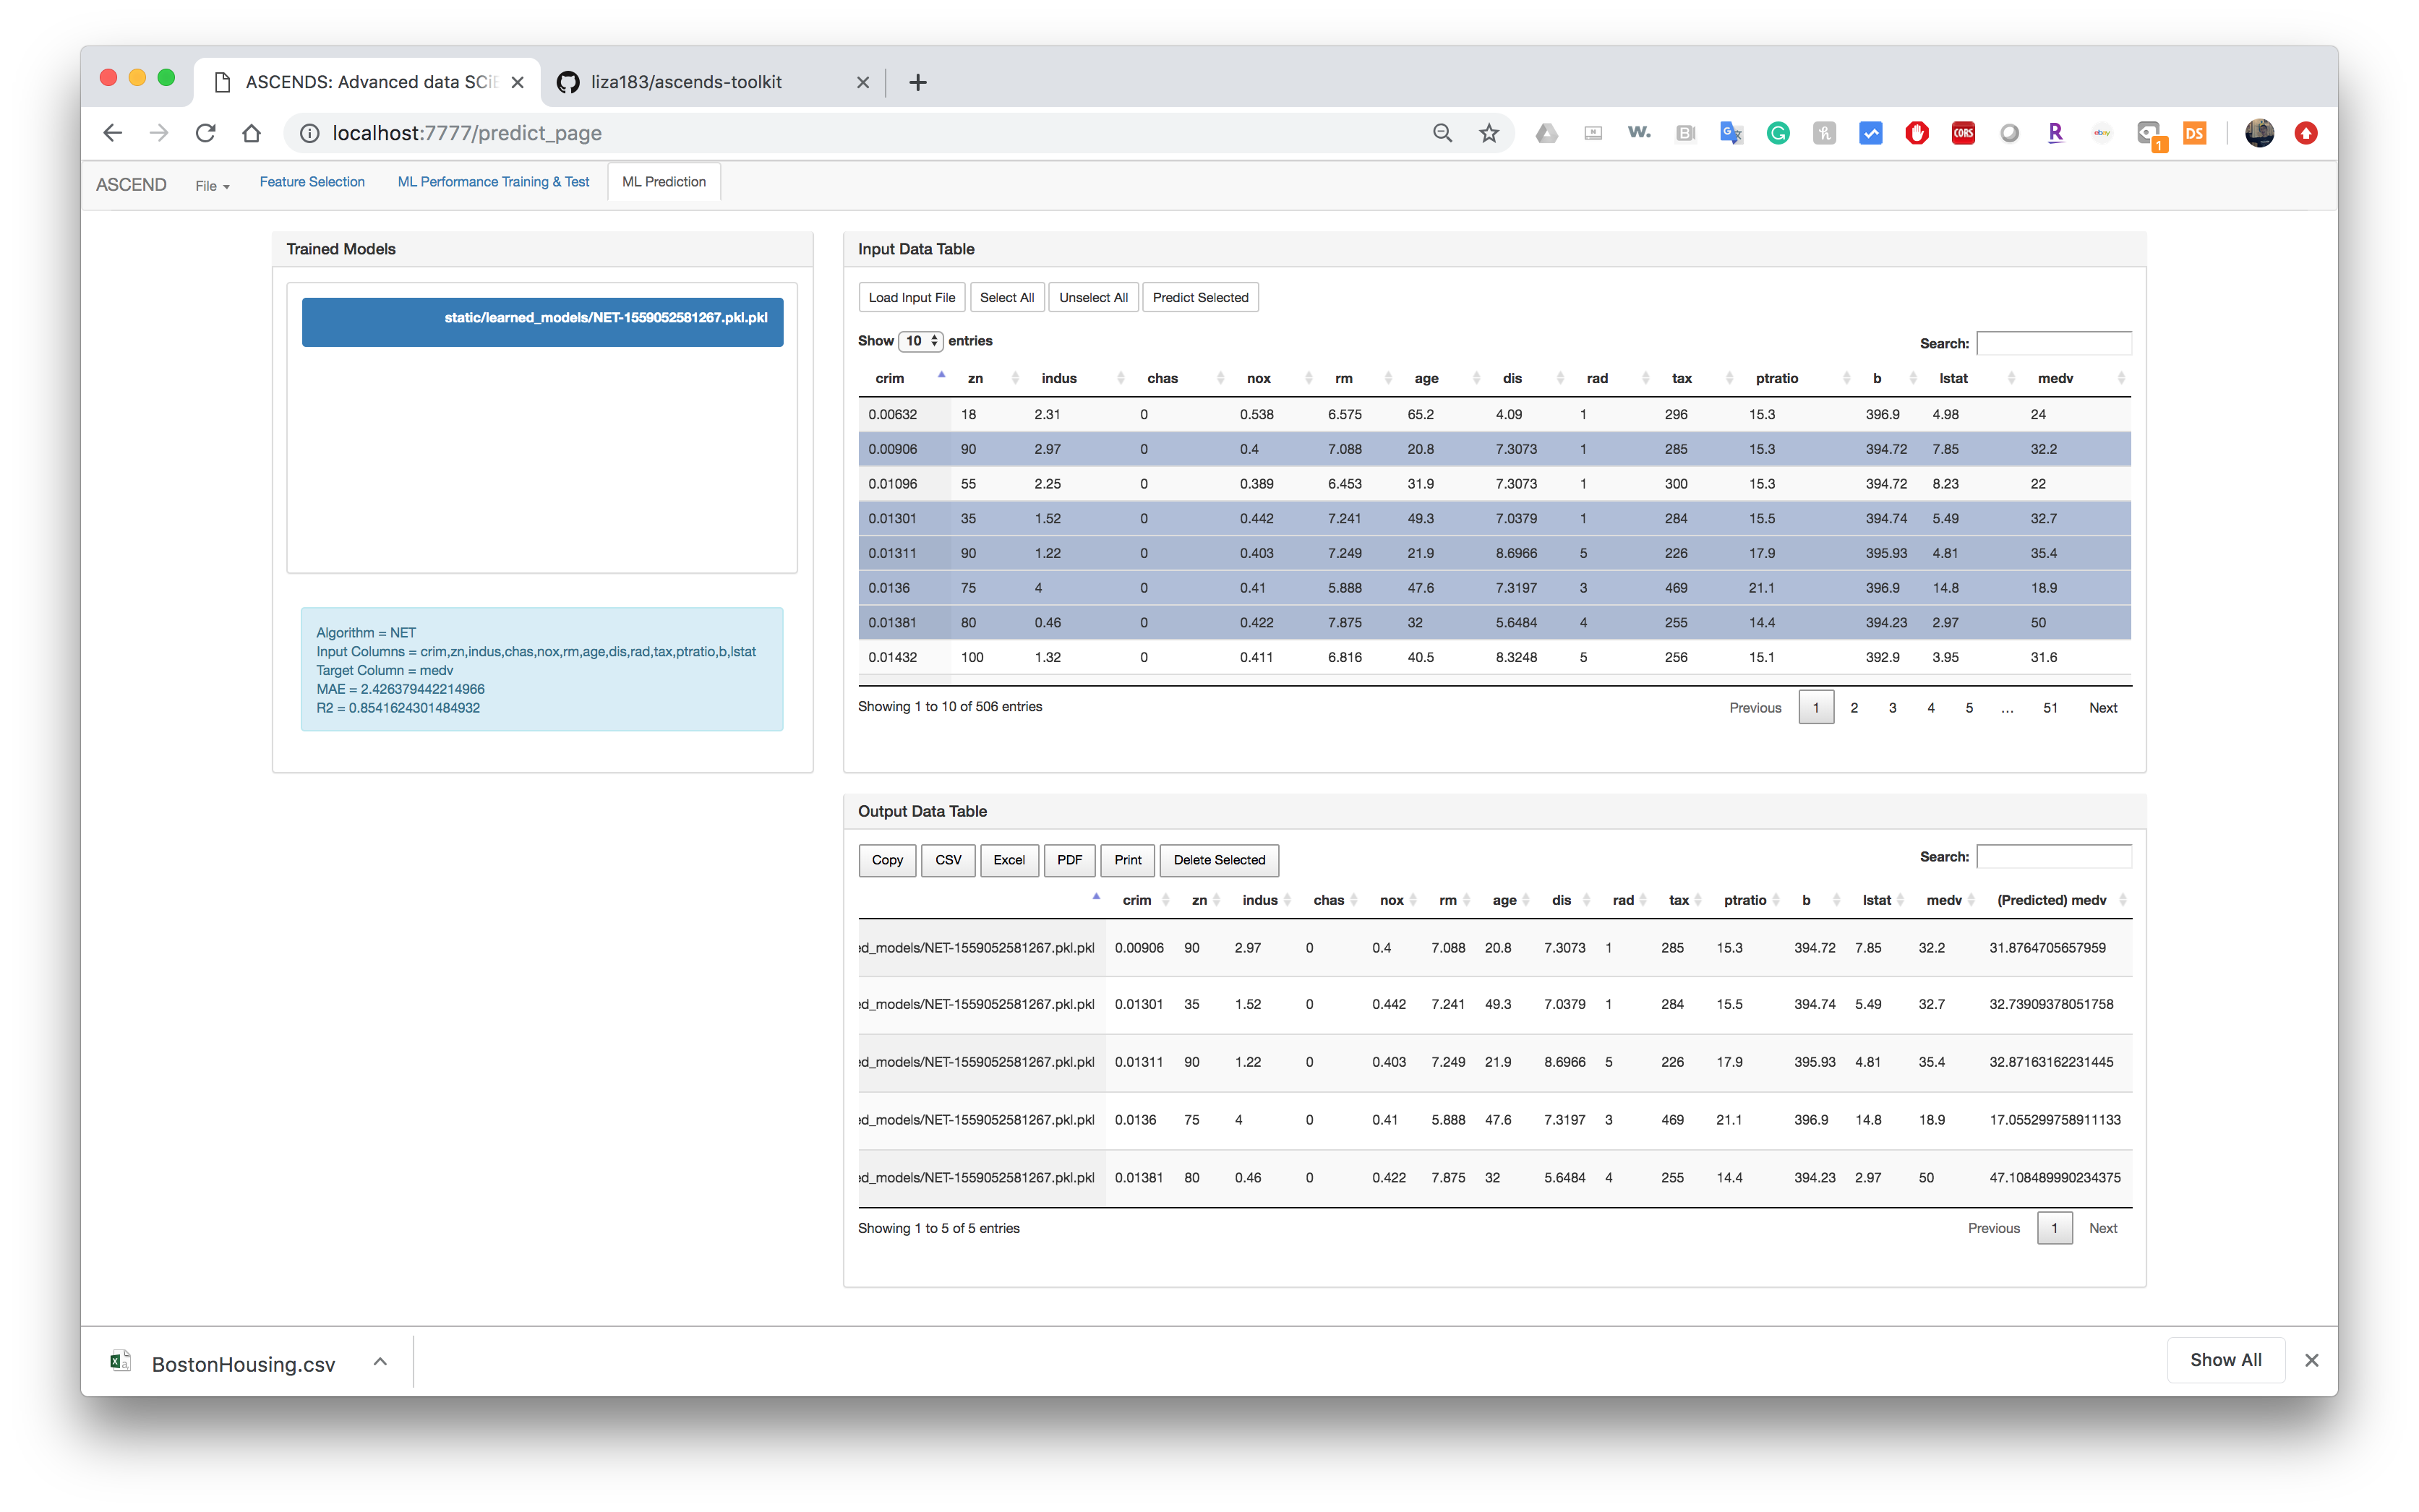Click CSV export icon

(946, 859)
